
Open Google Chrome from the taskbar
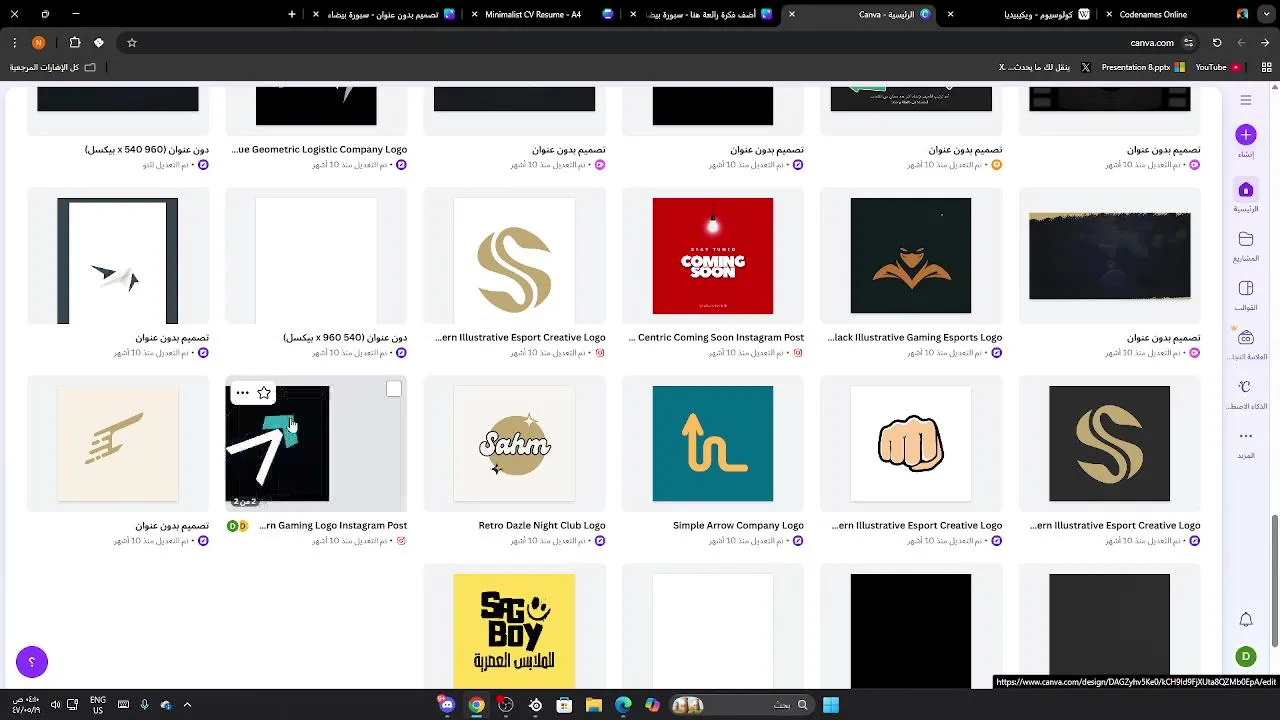coord(476,705)
